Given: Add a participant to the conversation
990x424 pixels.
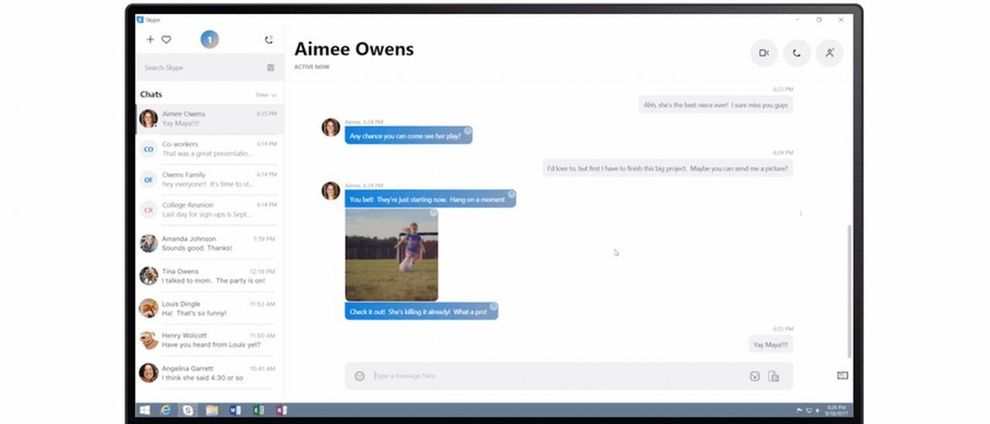Looking at the screenshot, I should [830, 53].
